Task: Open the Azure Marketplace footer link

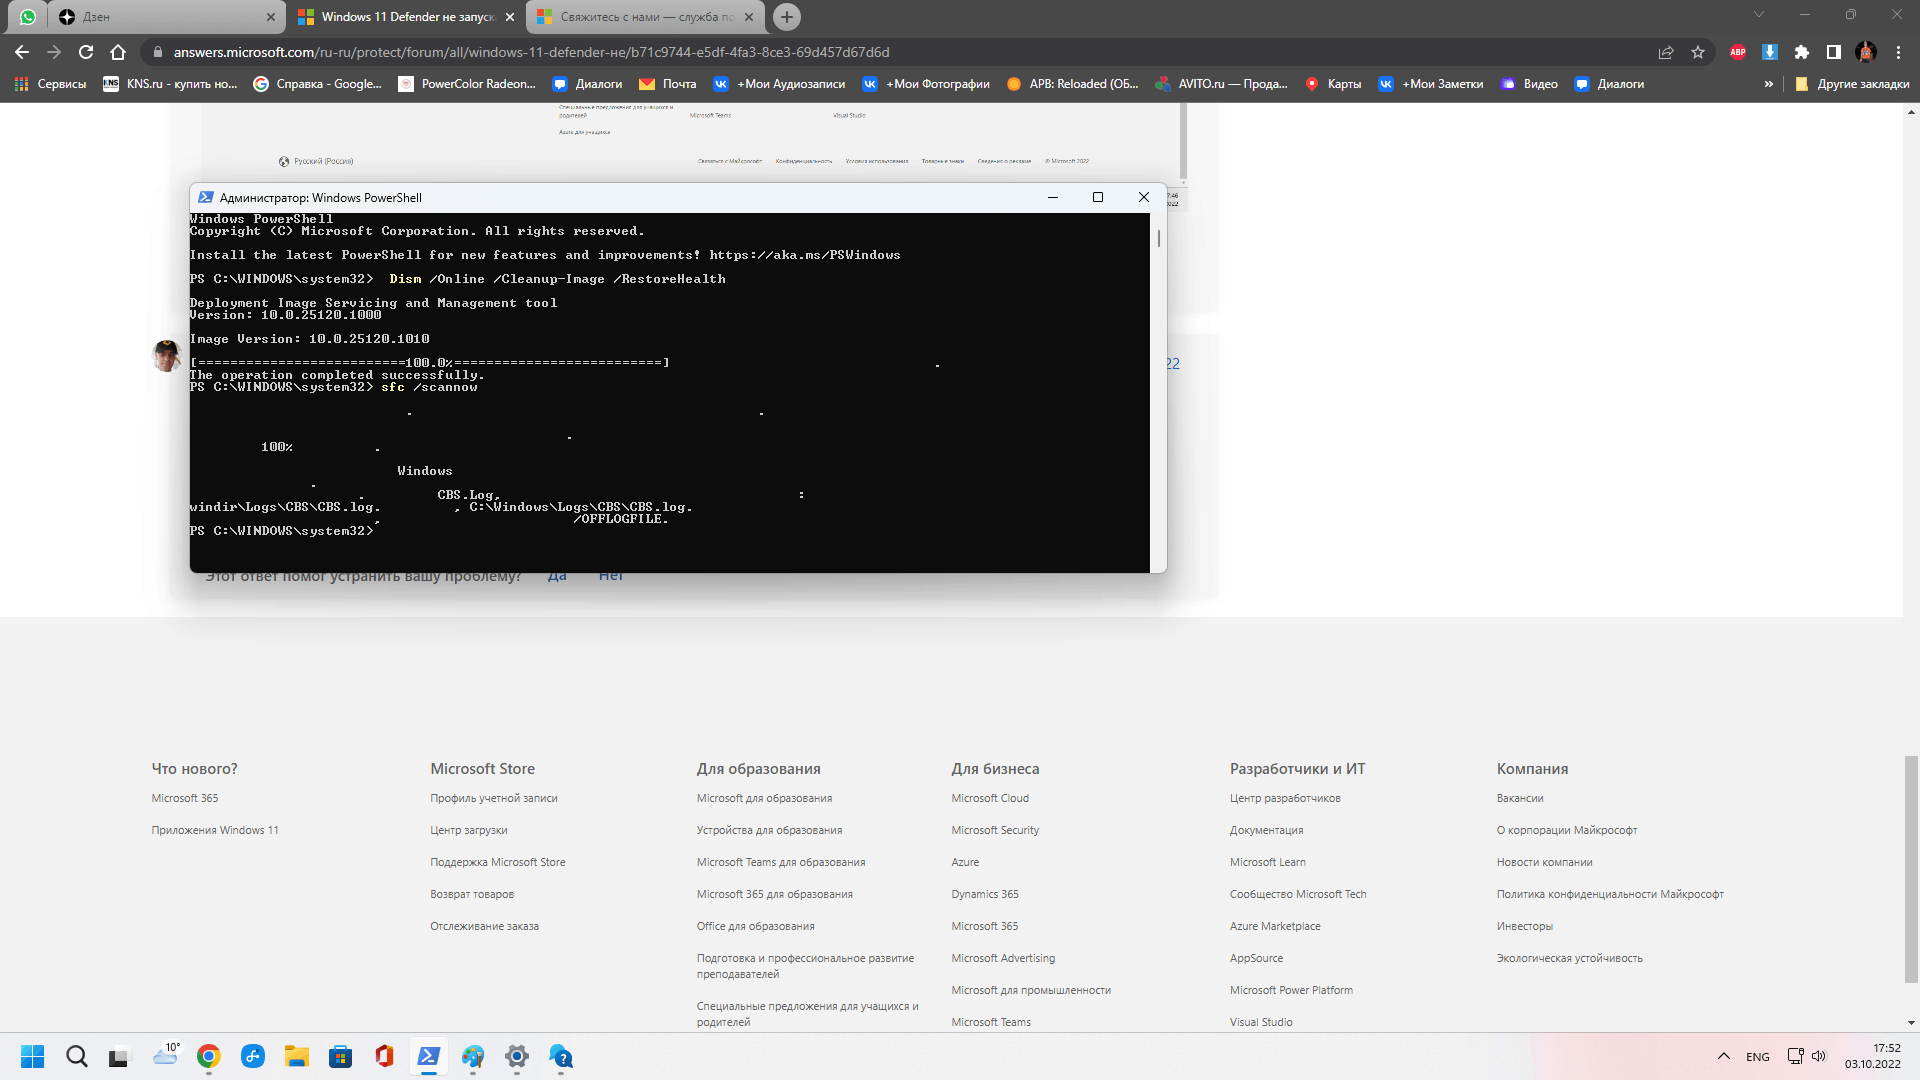Action: 1275,926
